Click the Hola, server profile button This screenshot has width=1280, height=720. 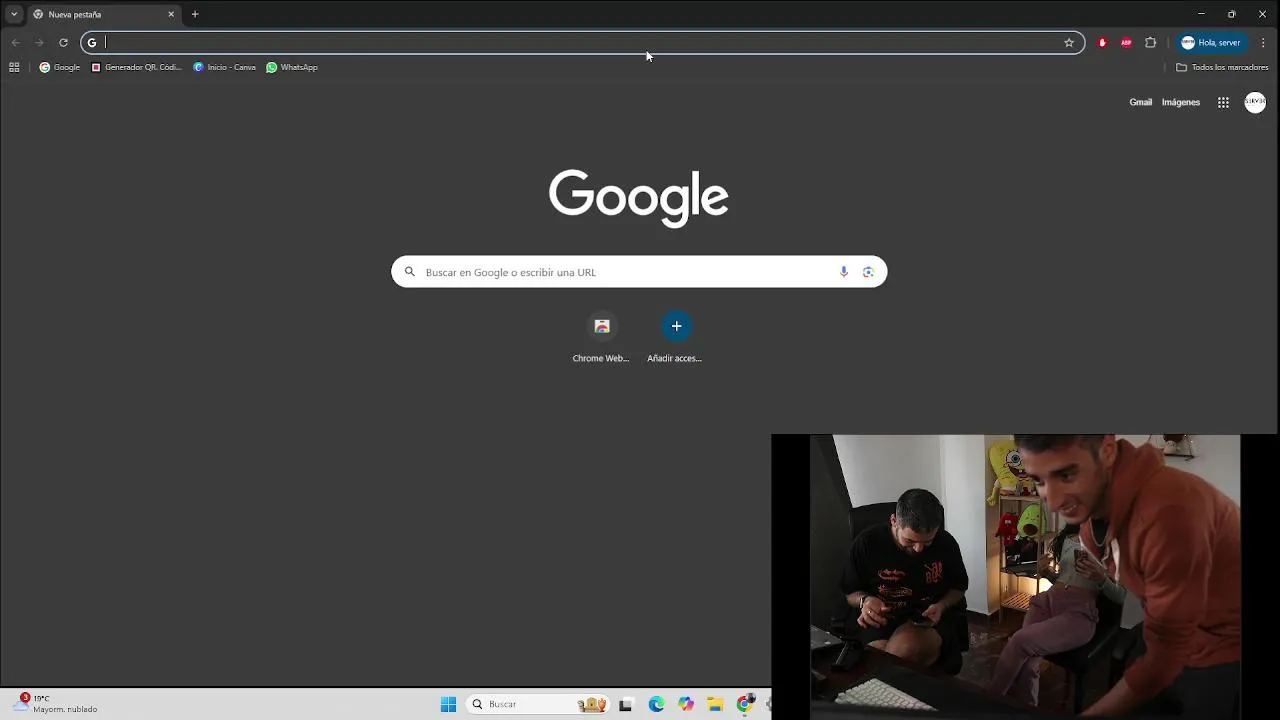pyautogui.click(x=1211, y=43)
